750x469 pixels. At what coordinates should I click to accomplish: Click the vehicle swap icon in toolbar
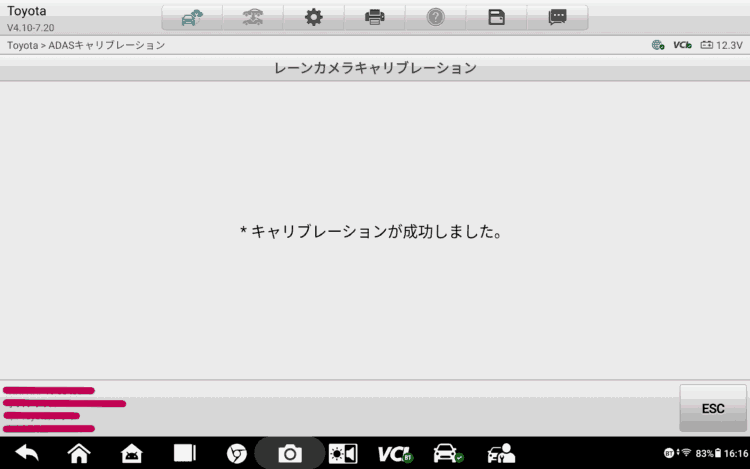[253, 17]
